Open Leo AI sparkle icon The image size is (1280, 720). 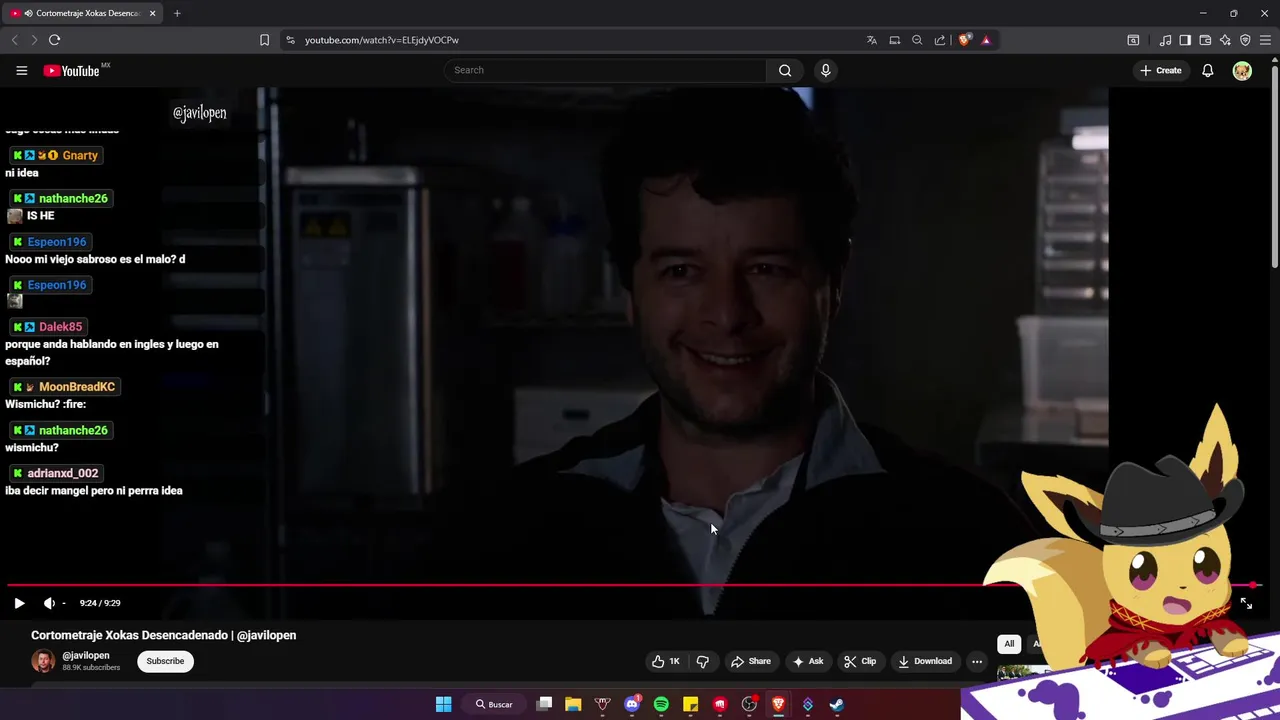point(1225,40)
